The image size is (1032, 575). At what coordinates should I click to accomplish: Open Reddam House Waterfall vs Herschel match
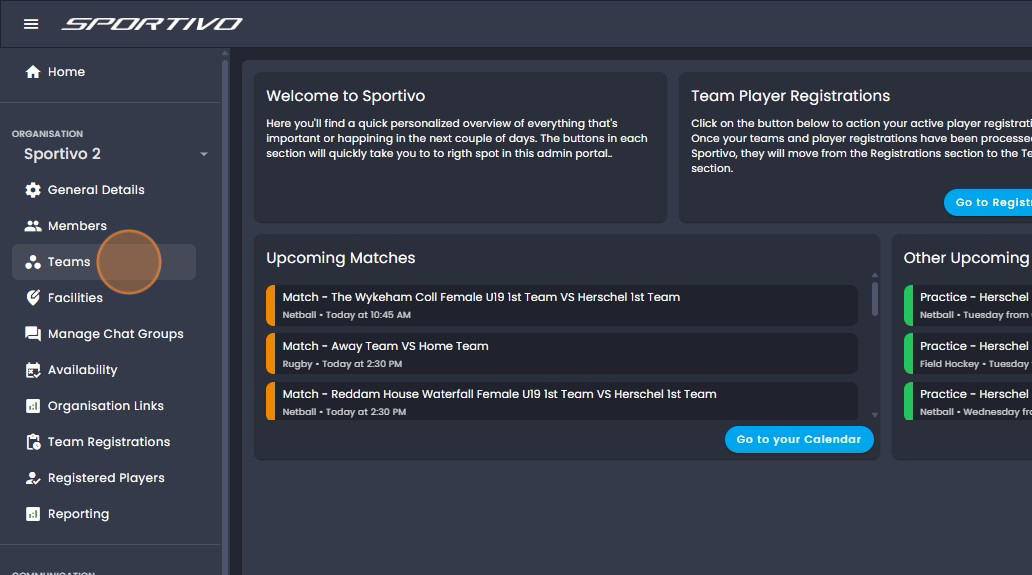[561, 401]
